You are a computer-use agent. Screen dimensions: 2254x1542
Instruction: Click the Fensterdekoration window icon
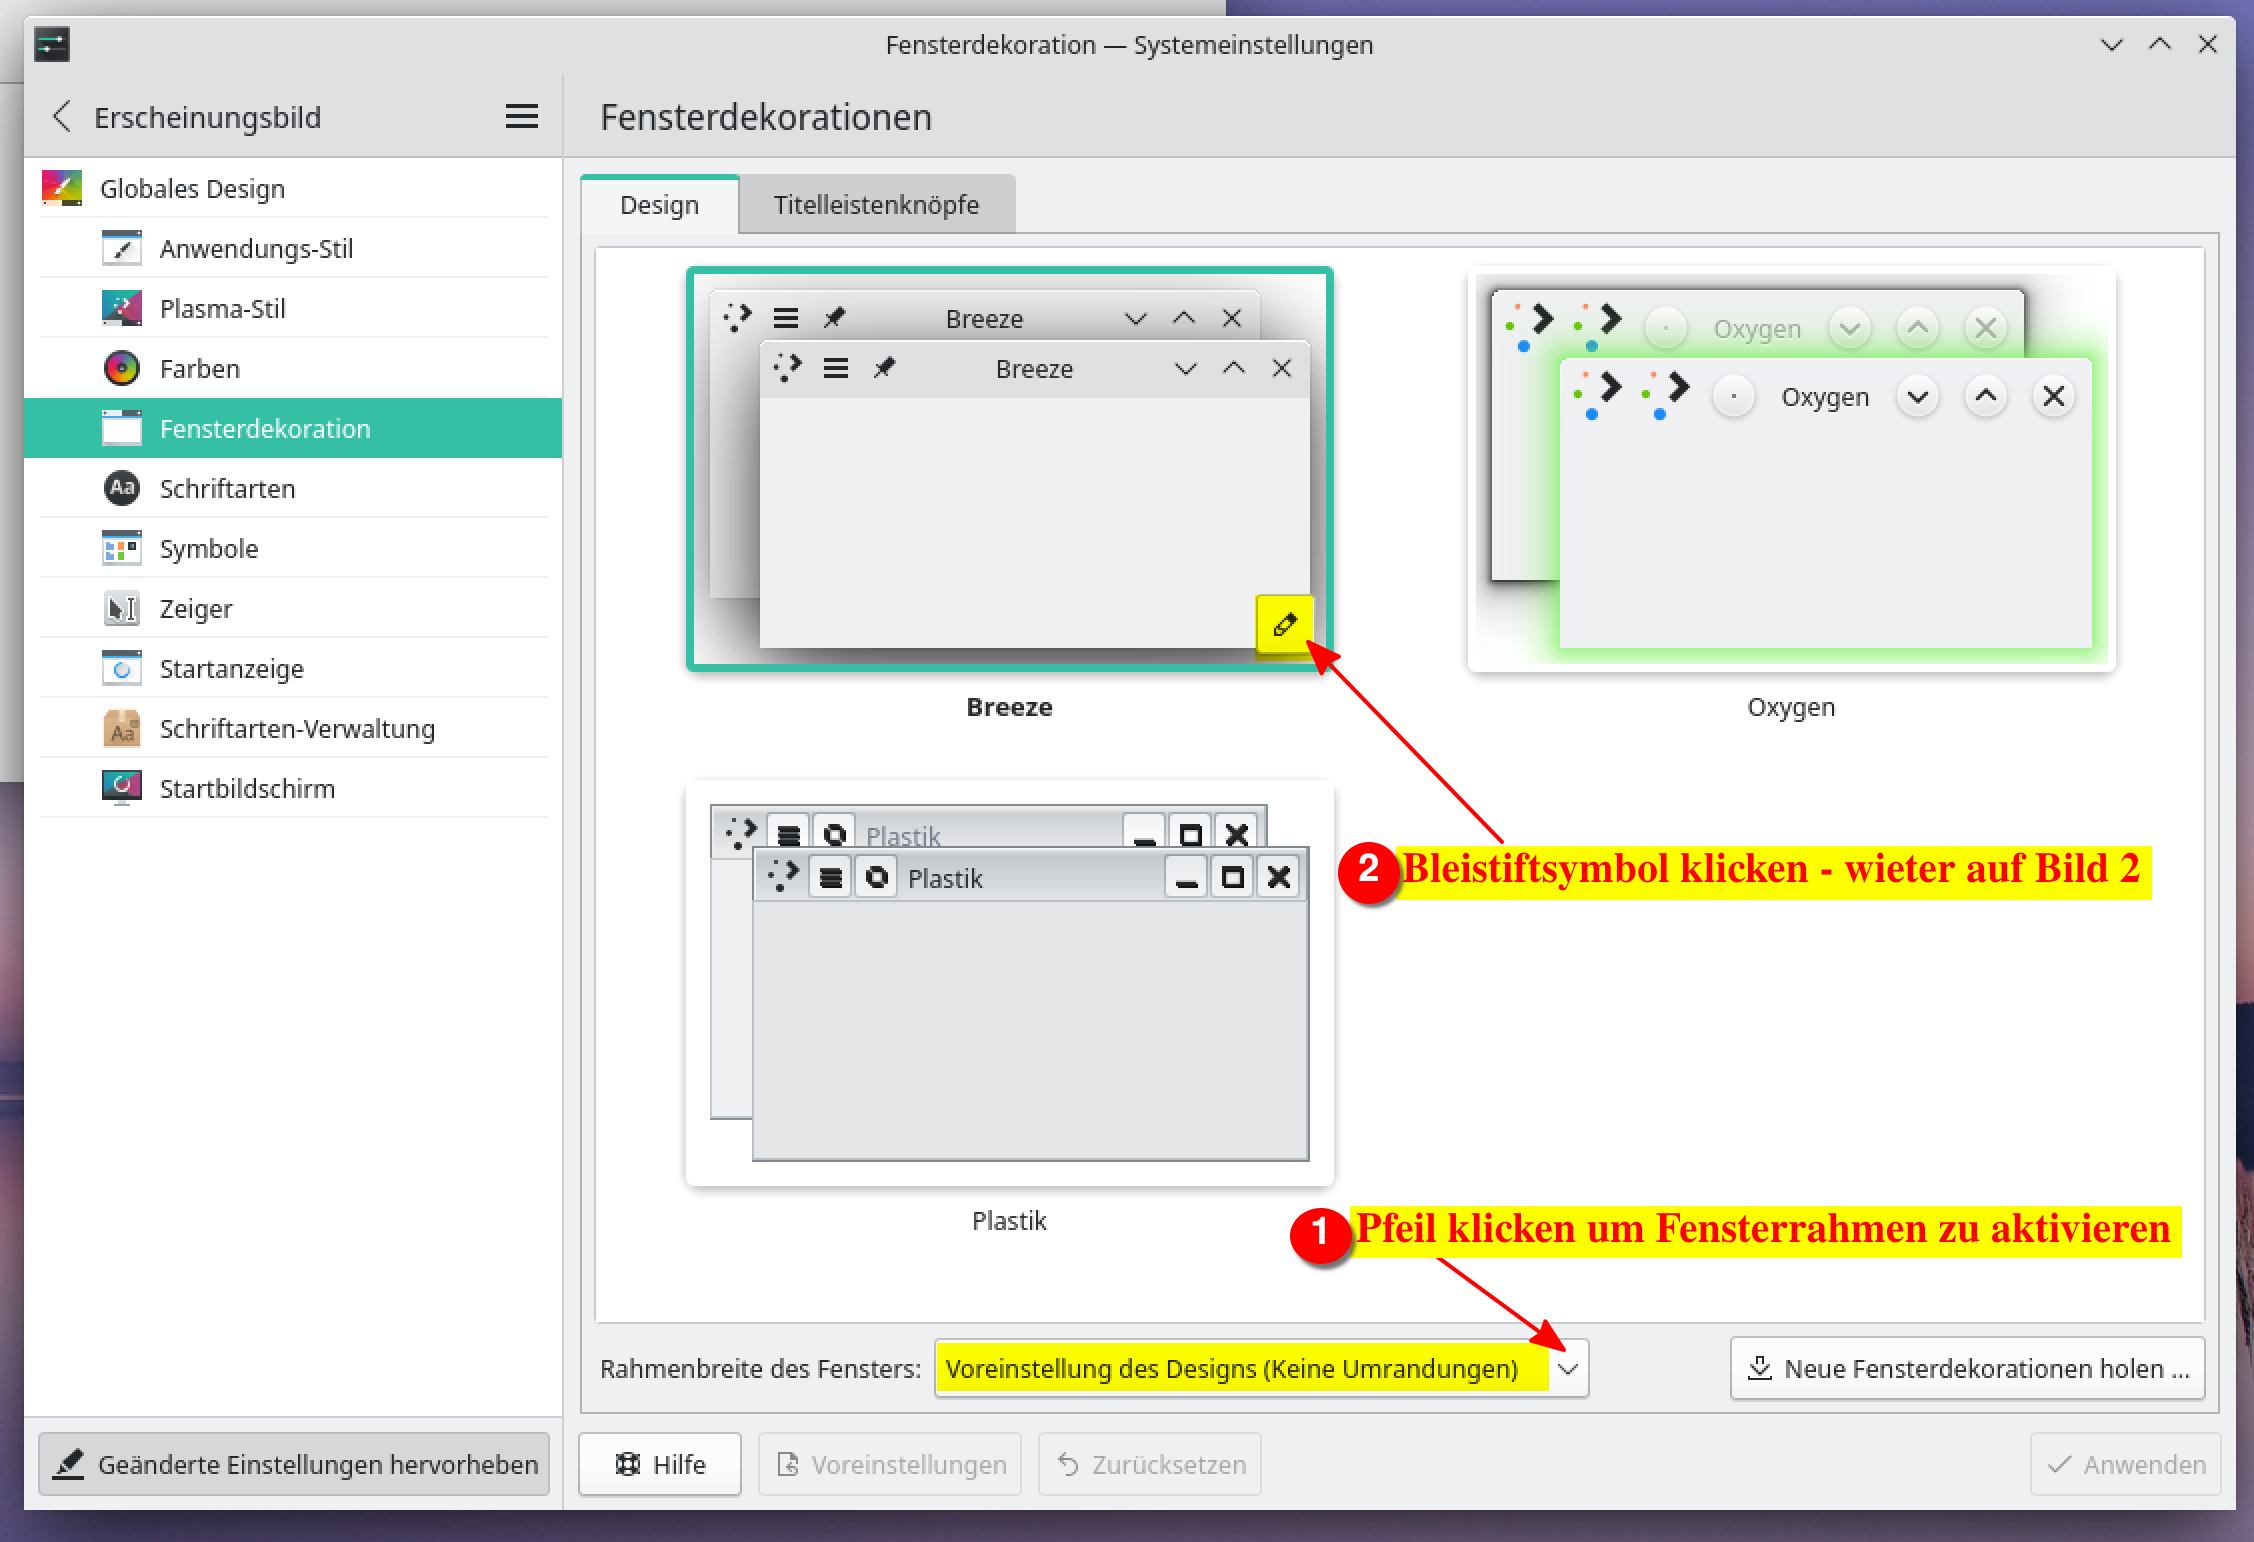coord(122,428)
